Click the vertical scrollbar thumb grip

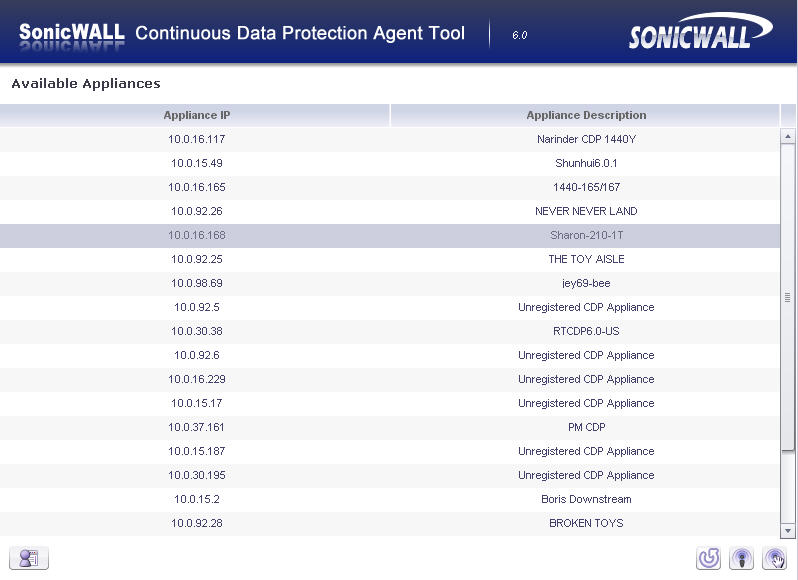pyautogui.click(x=788, y=297)
